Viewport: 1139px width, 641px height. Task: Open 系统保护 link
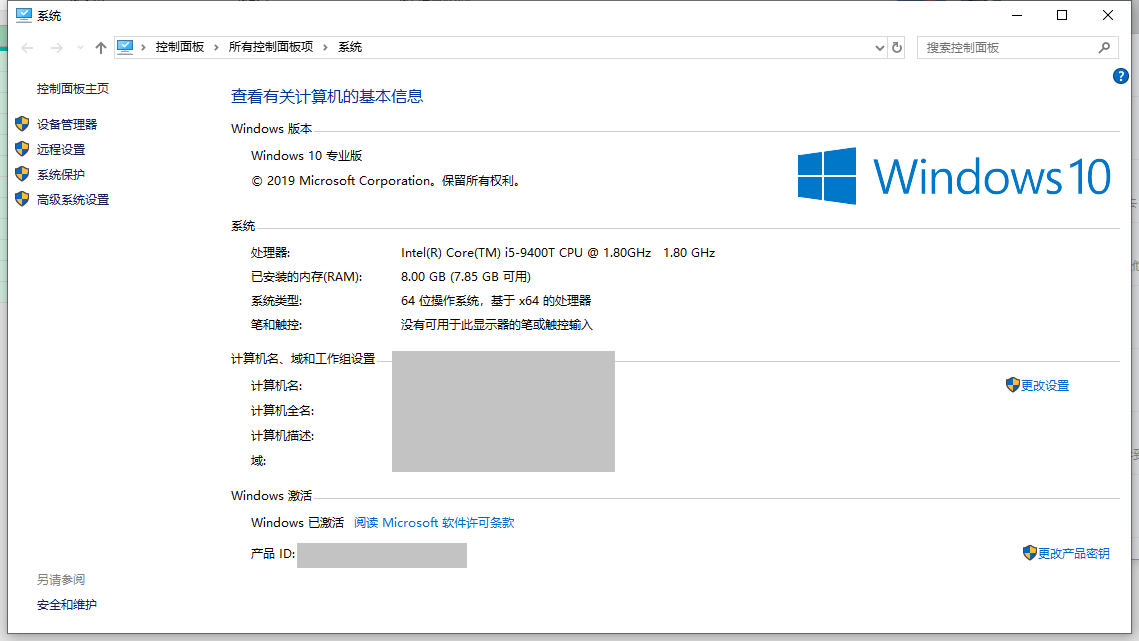(x=61, y=174)
